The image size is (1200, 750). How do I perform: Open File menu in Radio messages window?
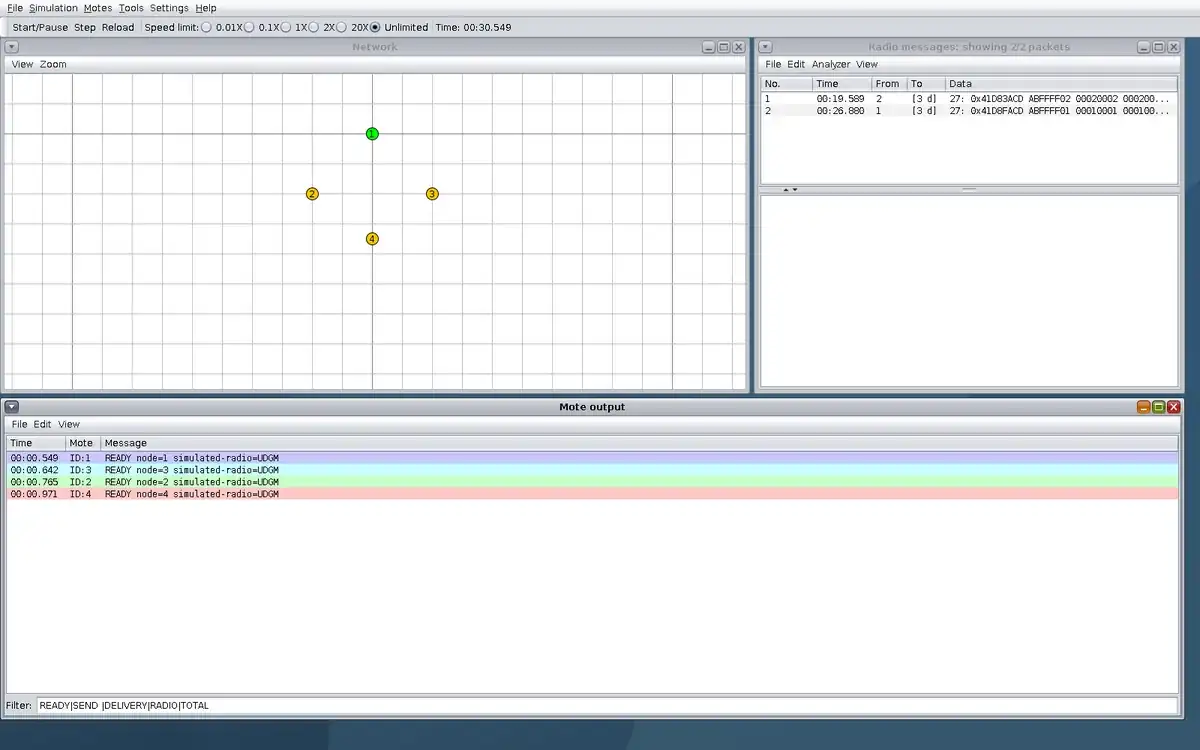click(773, 64)
